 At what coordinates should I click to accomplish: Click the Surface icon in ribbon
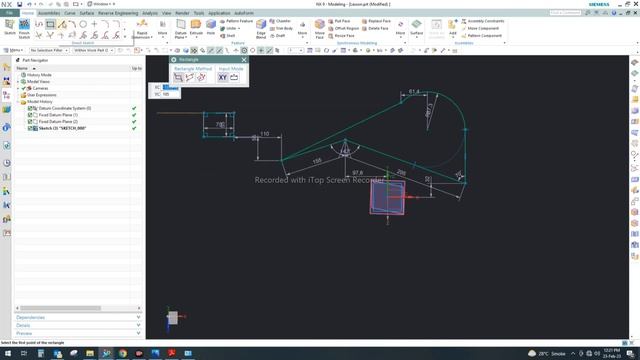(416, 24)
